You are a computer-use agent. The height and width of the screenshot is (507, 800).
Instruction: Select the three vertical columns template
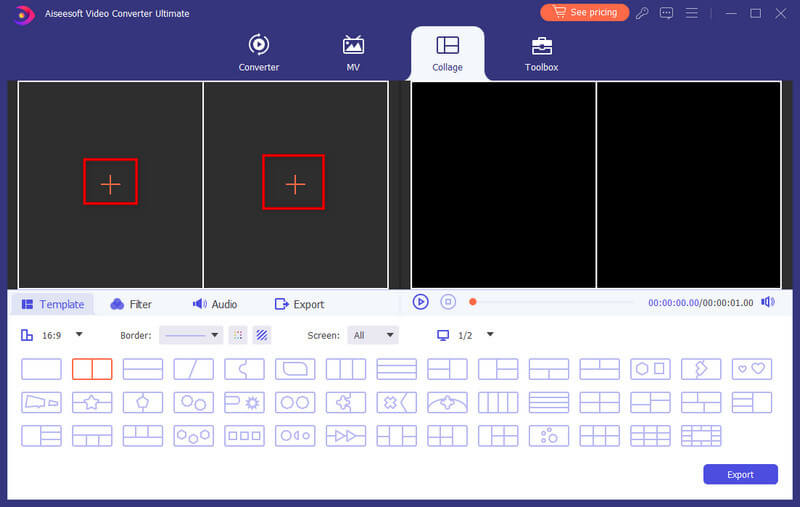pyautogui.click(x=346, y=369)
